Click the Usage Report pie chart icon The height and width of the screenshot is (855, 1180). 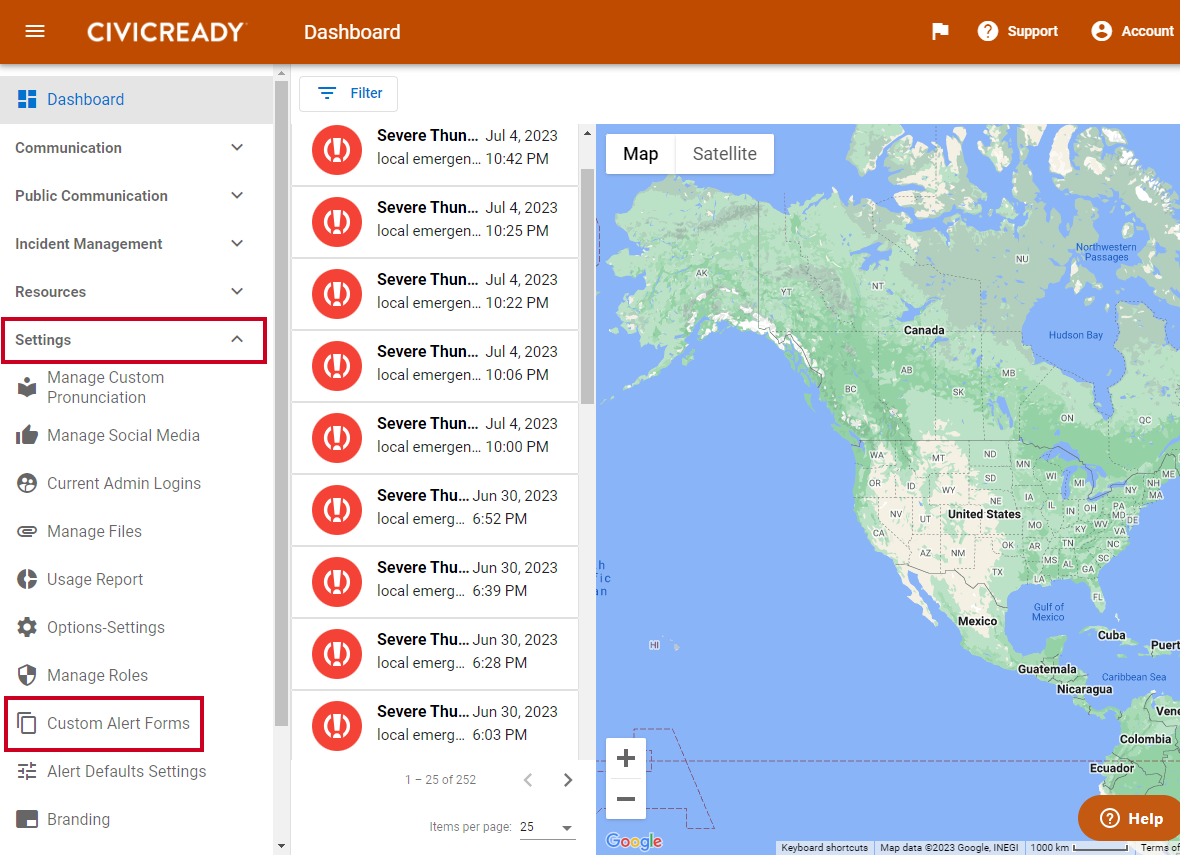click(27, 580)
